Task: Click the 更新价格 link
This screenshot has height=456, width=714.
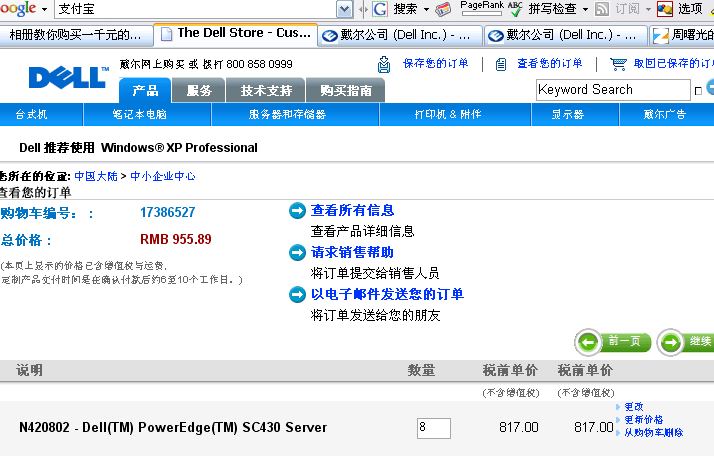Action: [x=643, y=420]
